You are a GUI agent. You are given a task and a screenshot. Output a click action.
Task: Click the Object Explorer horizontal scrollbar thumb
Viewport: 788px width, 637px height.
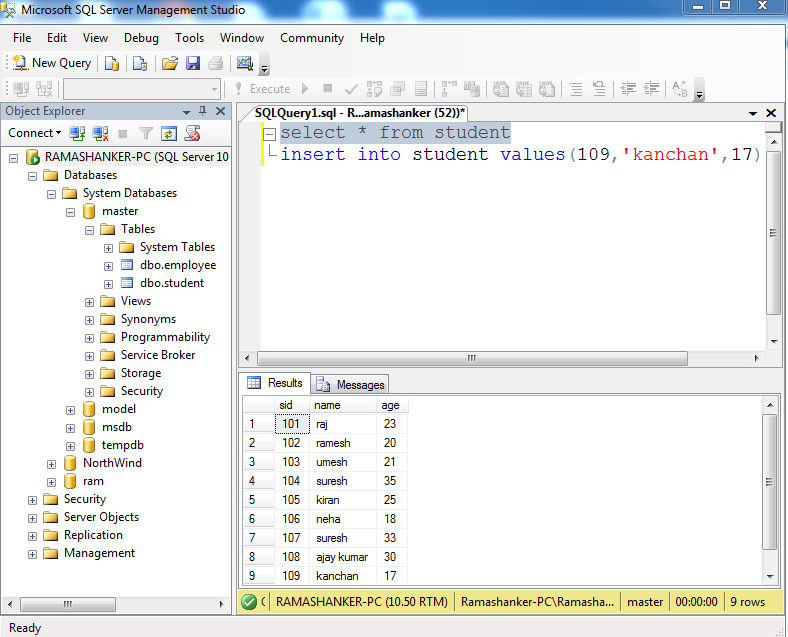(68, 604)
